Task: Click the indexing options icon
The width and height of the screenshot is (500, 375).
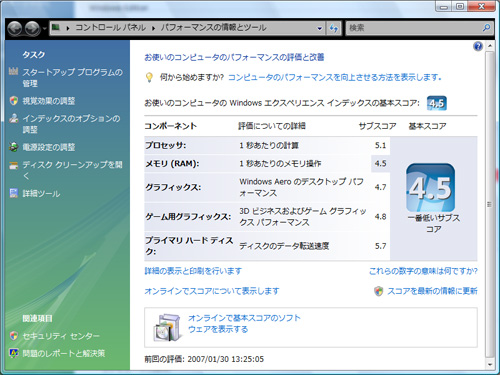Action: click(x=13, y=118)
